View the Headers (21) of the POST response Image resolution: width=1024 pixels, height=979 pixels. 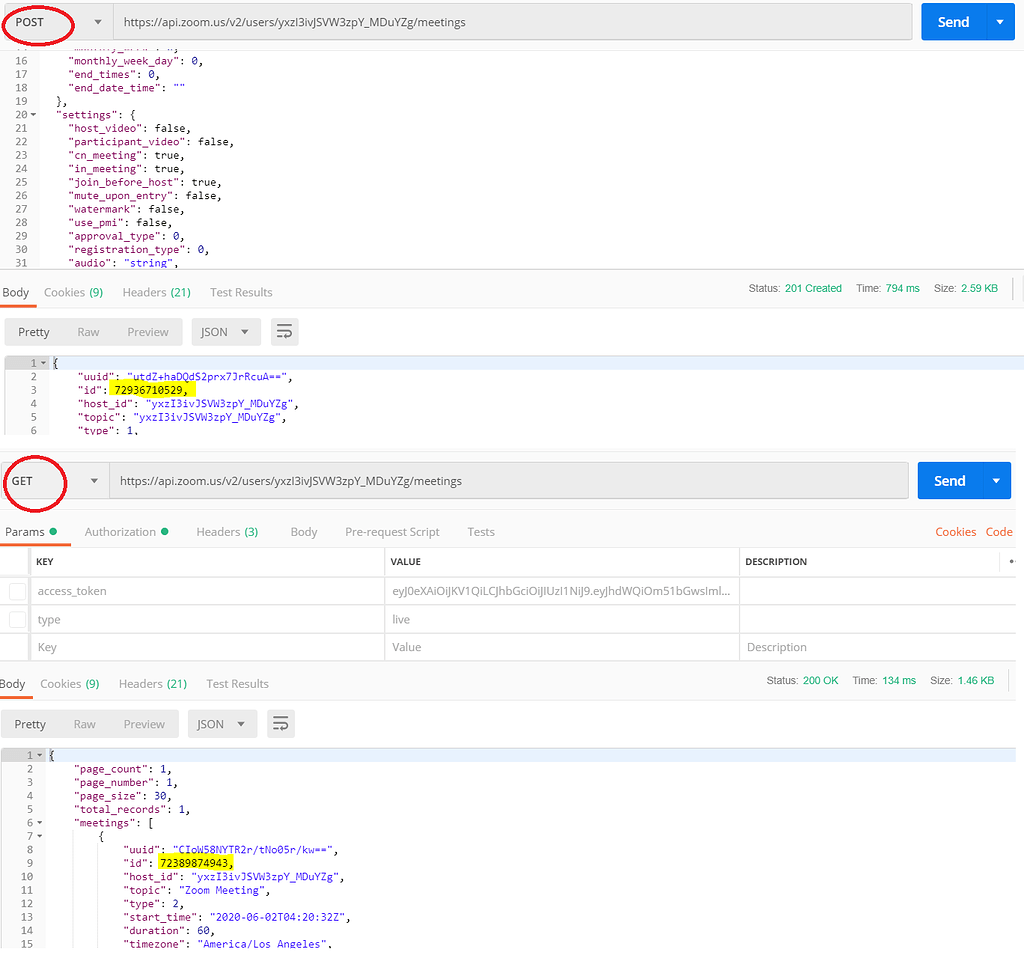(x=156, y=292)
